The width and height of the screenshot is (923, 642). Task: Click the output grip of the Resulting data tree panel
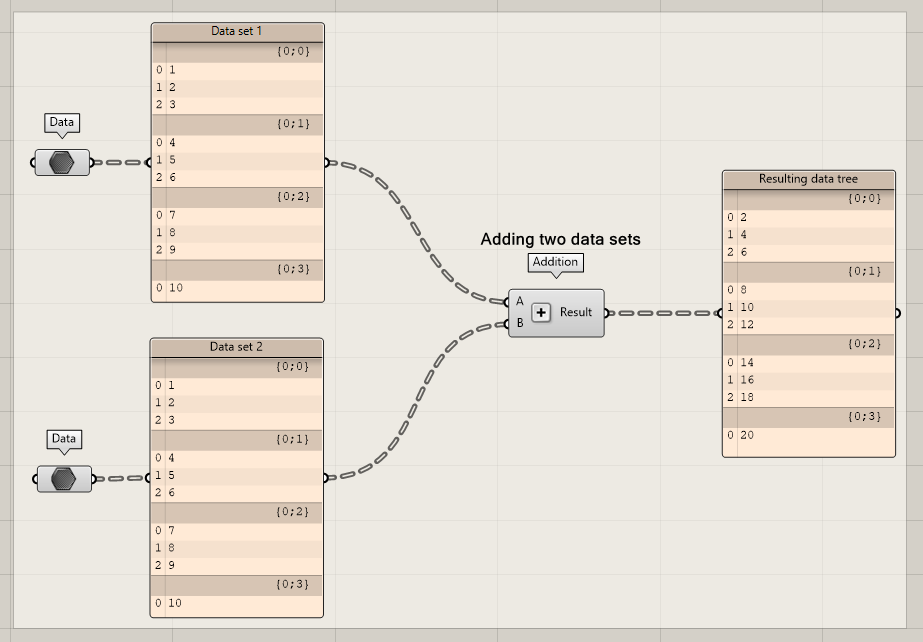tap(898, 312)
